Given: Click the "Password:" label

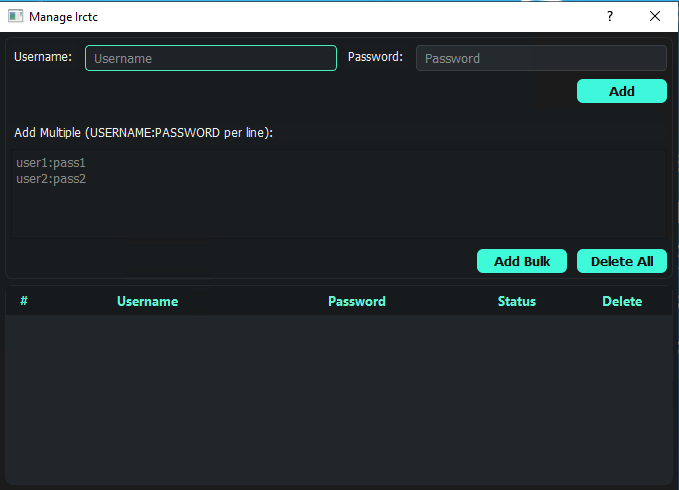Looking at the screenshot, I should pos(375,57).
